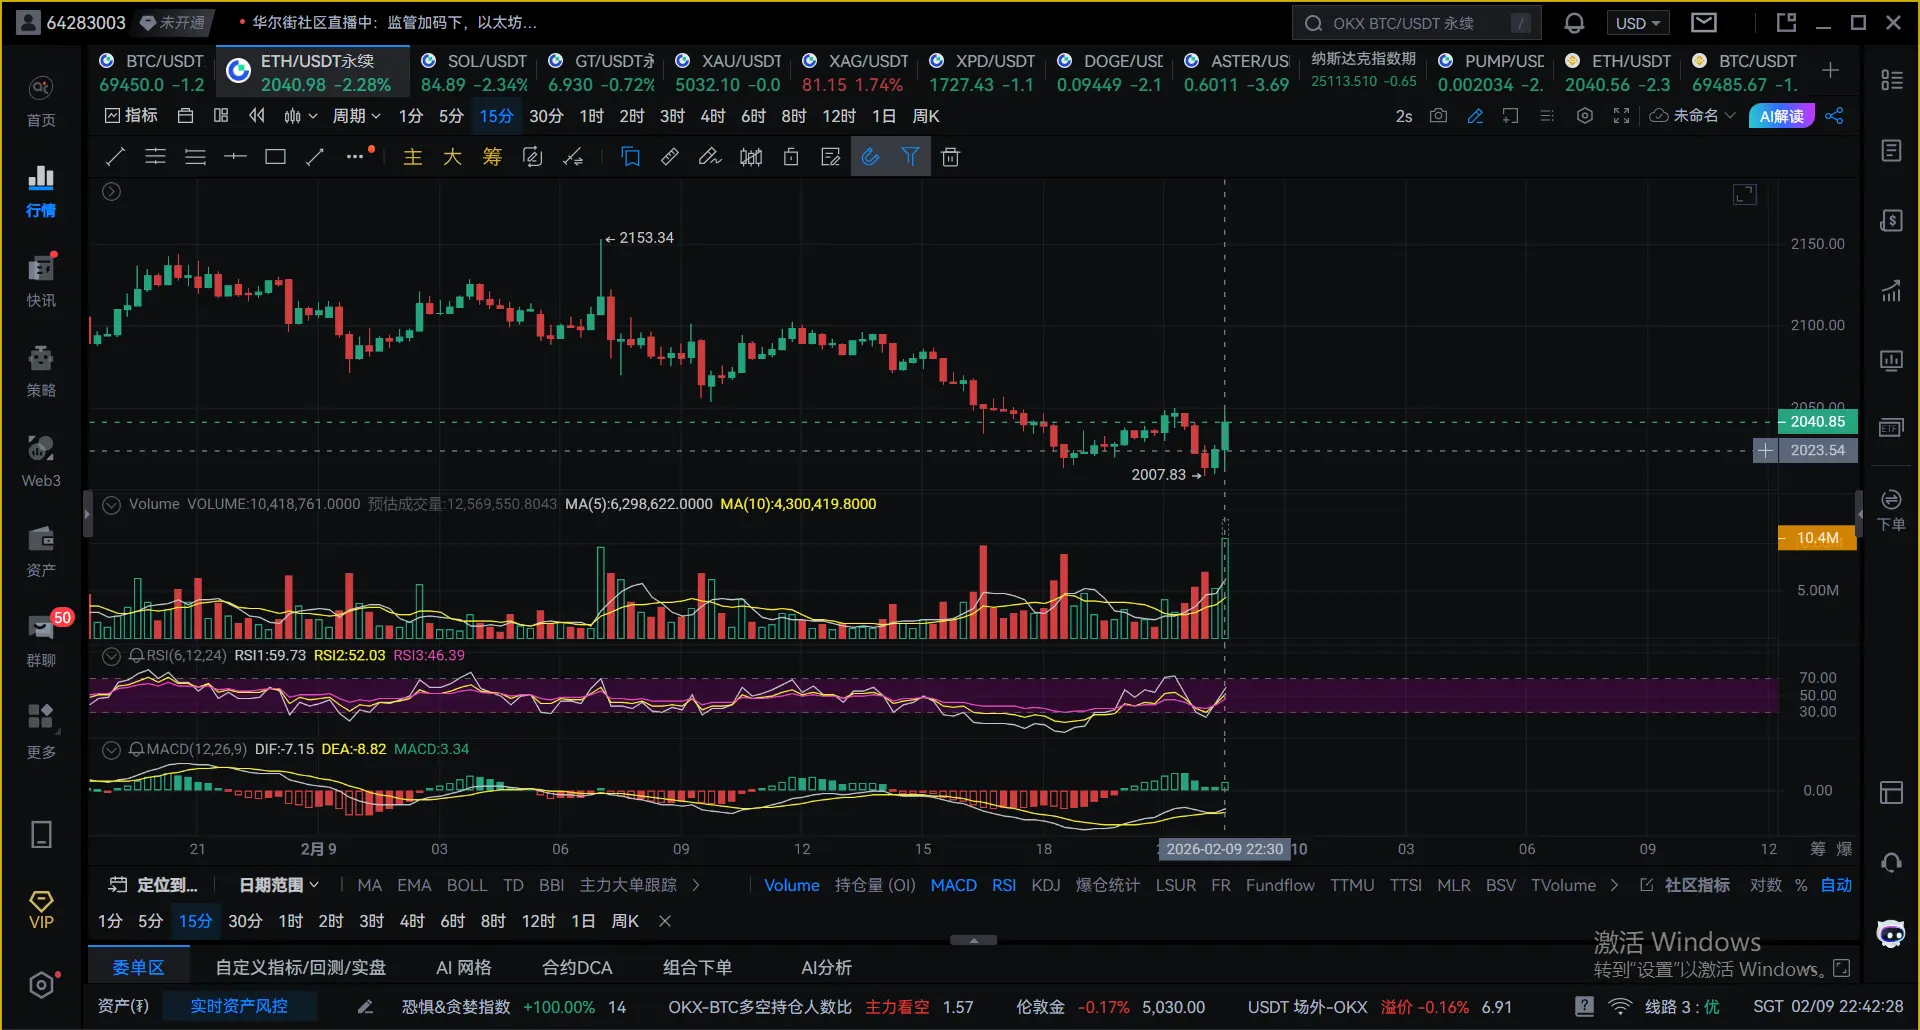Click the AI解读 button
The image size is (1920, 1030).
(x=1781, y=116)
